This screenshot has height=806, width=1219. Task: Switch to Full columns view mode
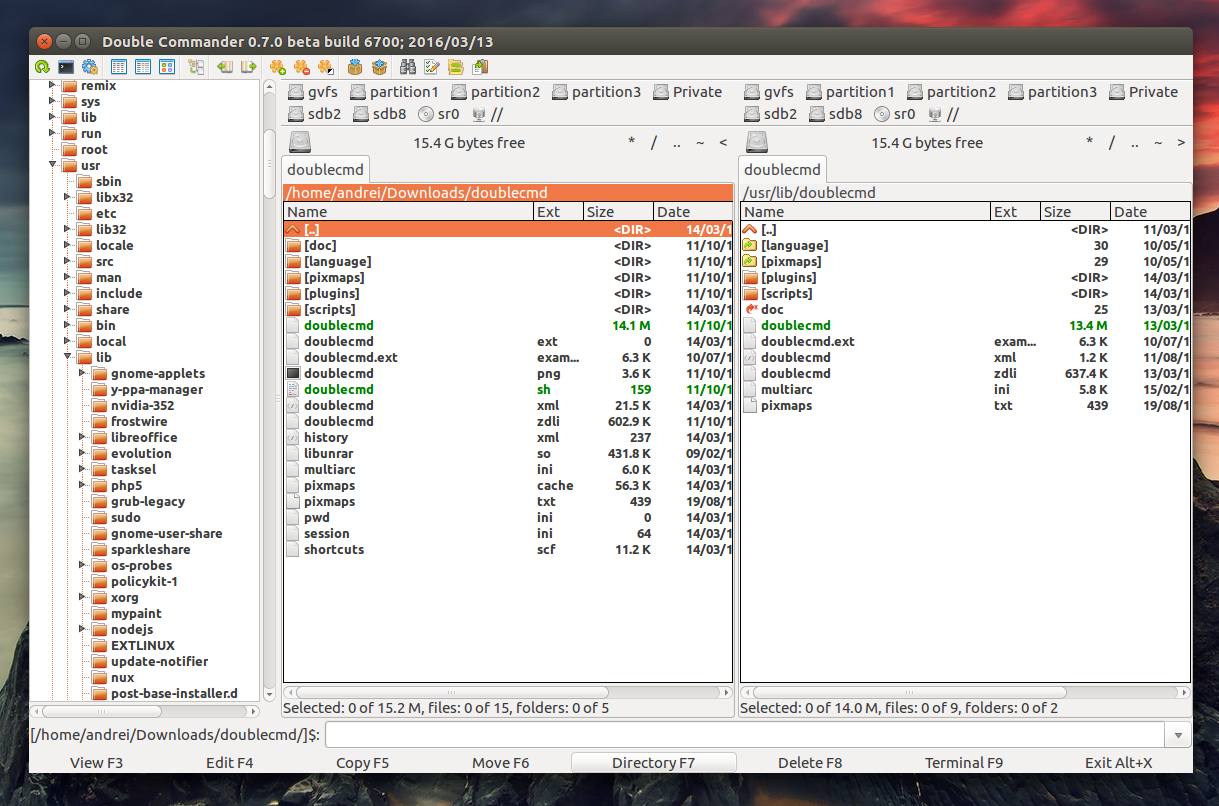[x=143, y=67]
